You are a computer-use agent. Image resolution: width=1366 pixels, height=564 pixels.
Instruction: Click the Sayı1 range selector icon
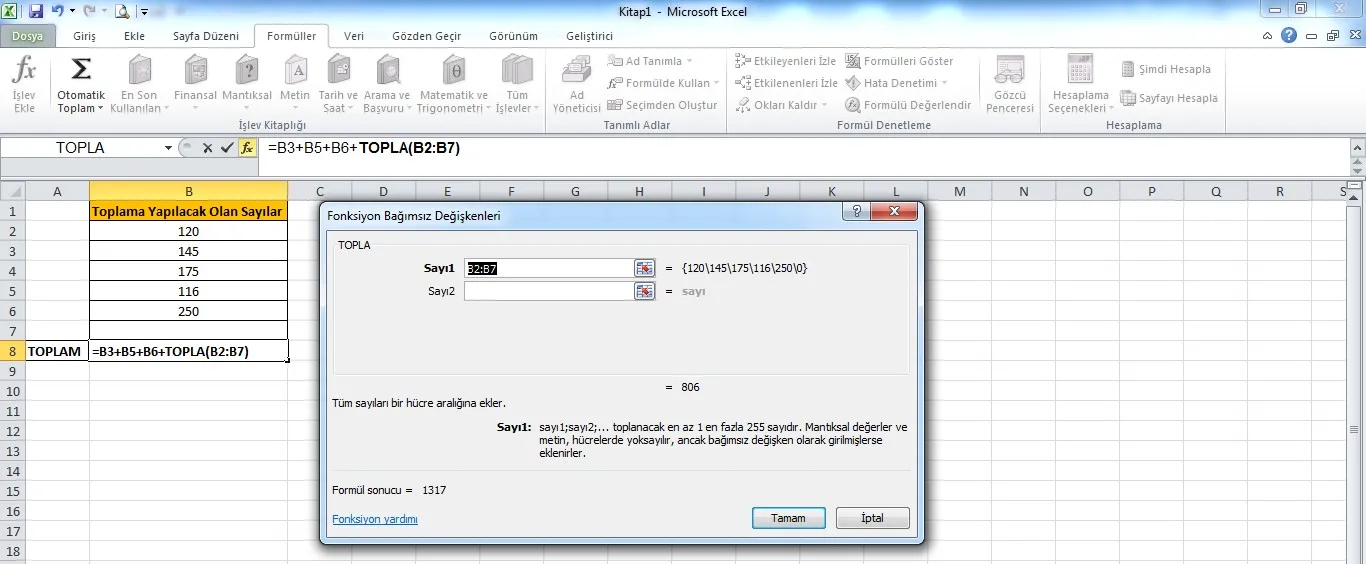[x=644, y=268]
